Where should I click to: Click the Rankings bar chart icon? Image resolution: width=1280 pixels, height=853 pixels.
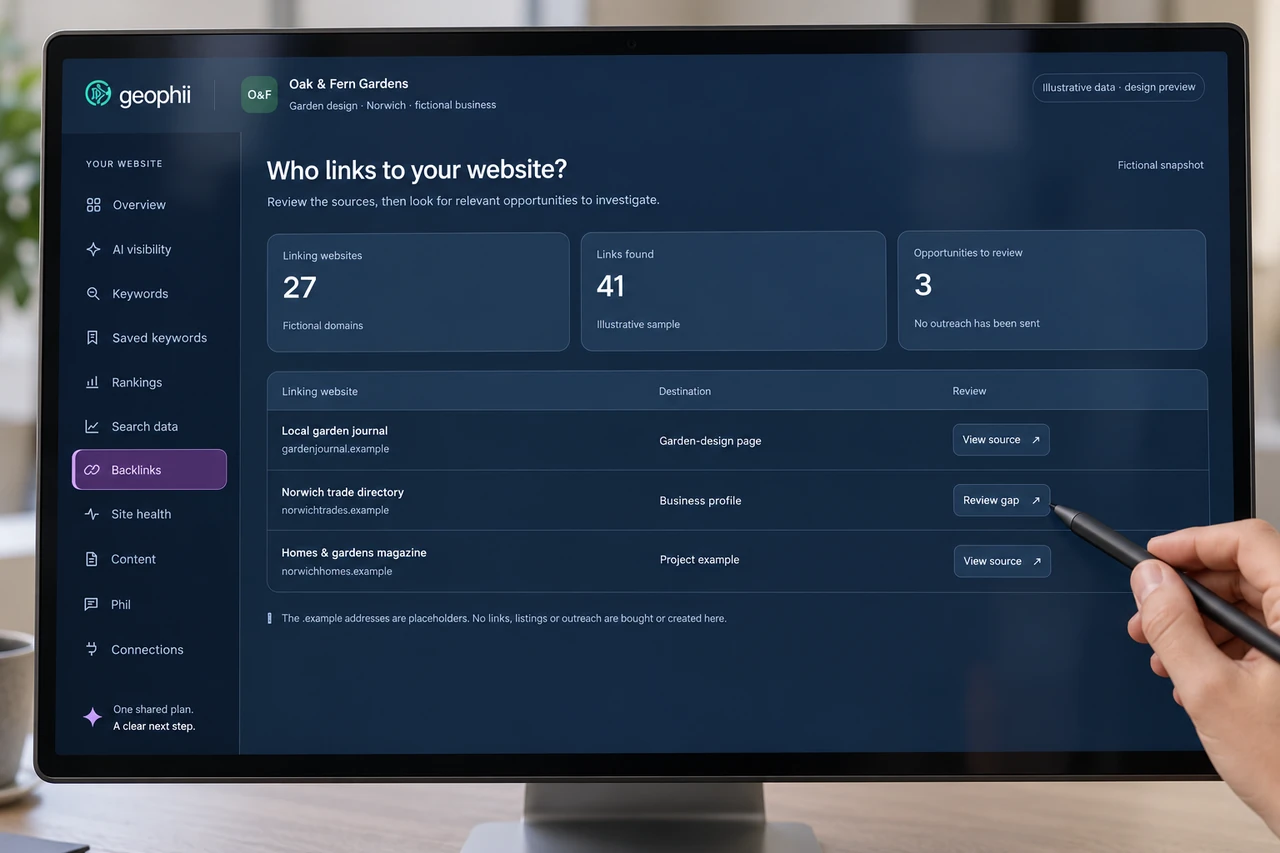pos(92,382)
